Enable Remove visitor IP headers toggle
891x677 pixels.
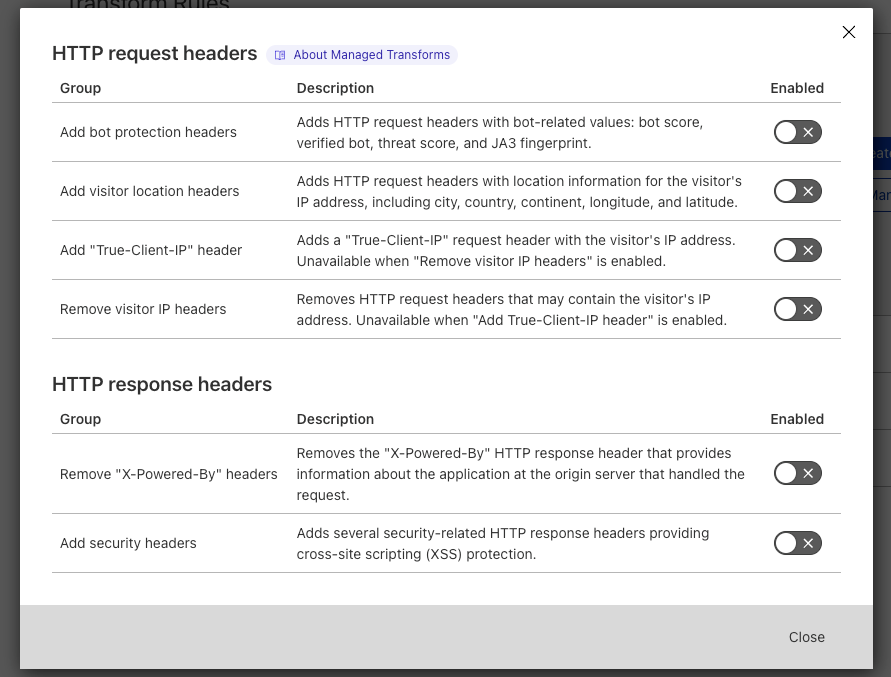click(797, 309)
